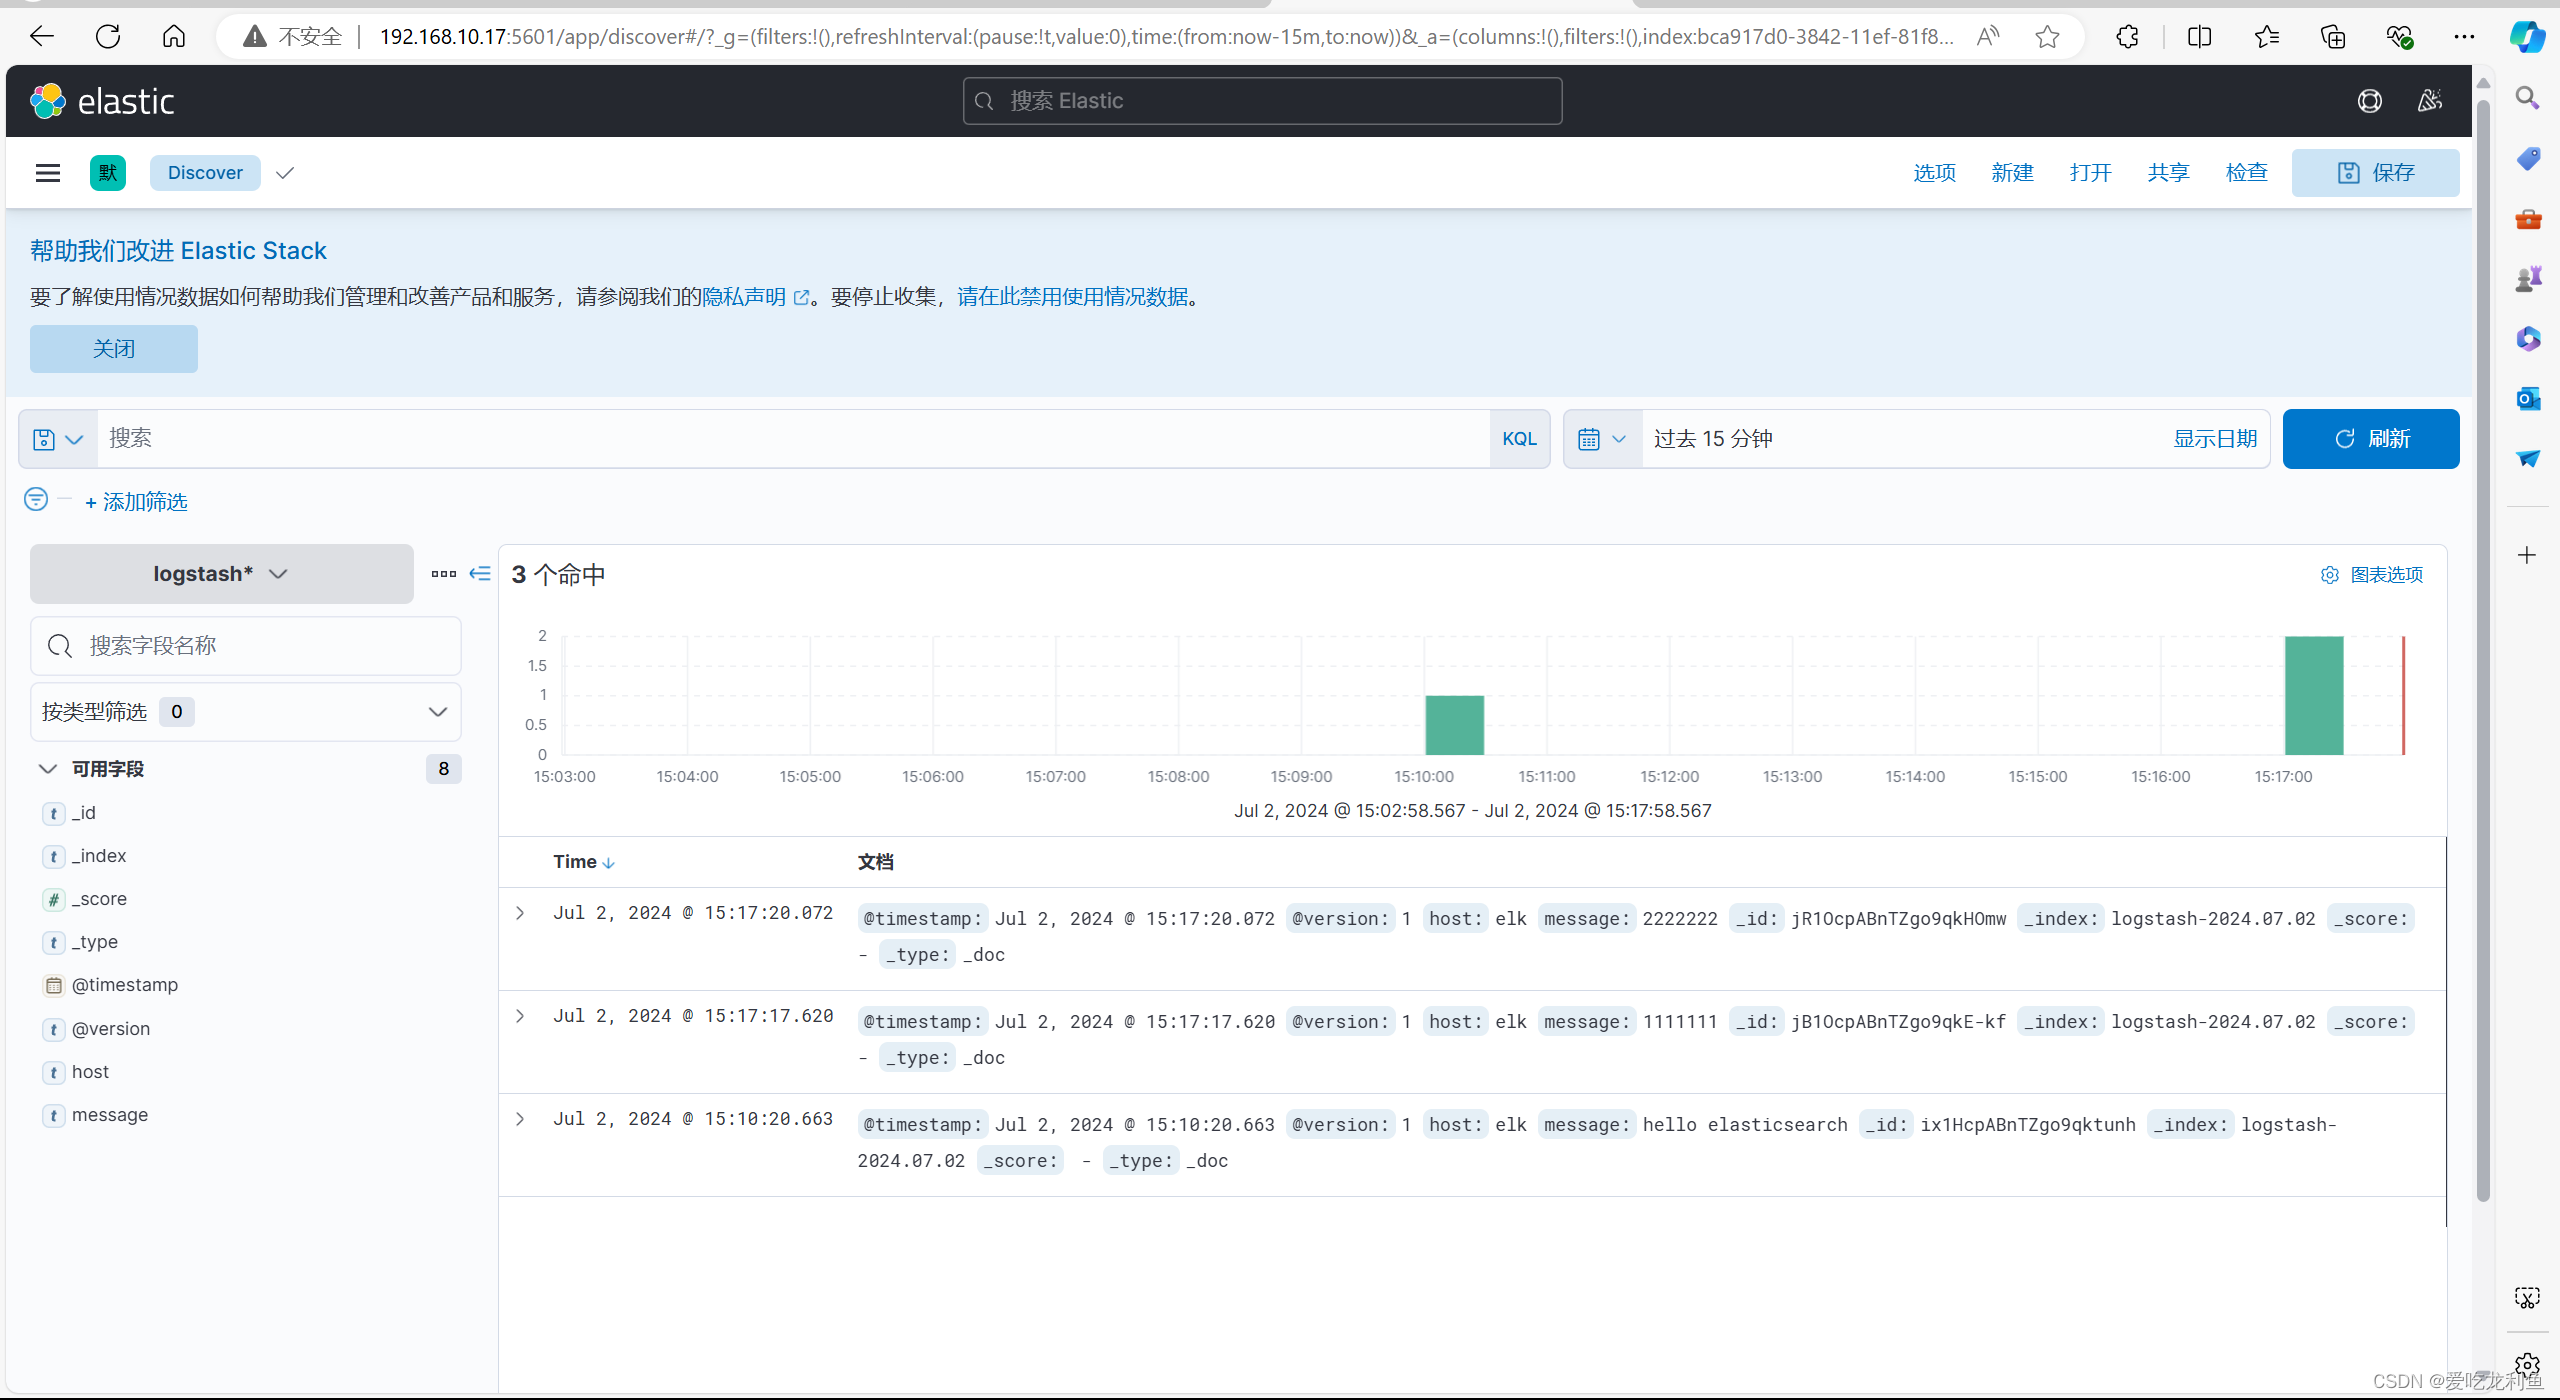Open the green default space avatar

coord(108,173)
